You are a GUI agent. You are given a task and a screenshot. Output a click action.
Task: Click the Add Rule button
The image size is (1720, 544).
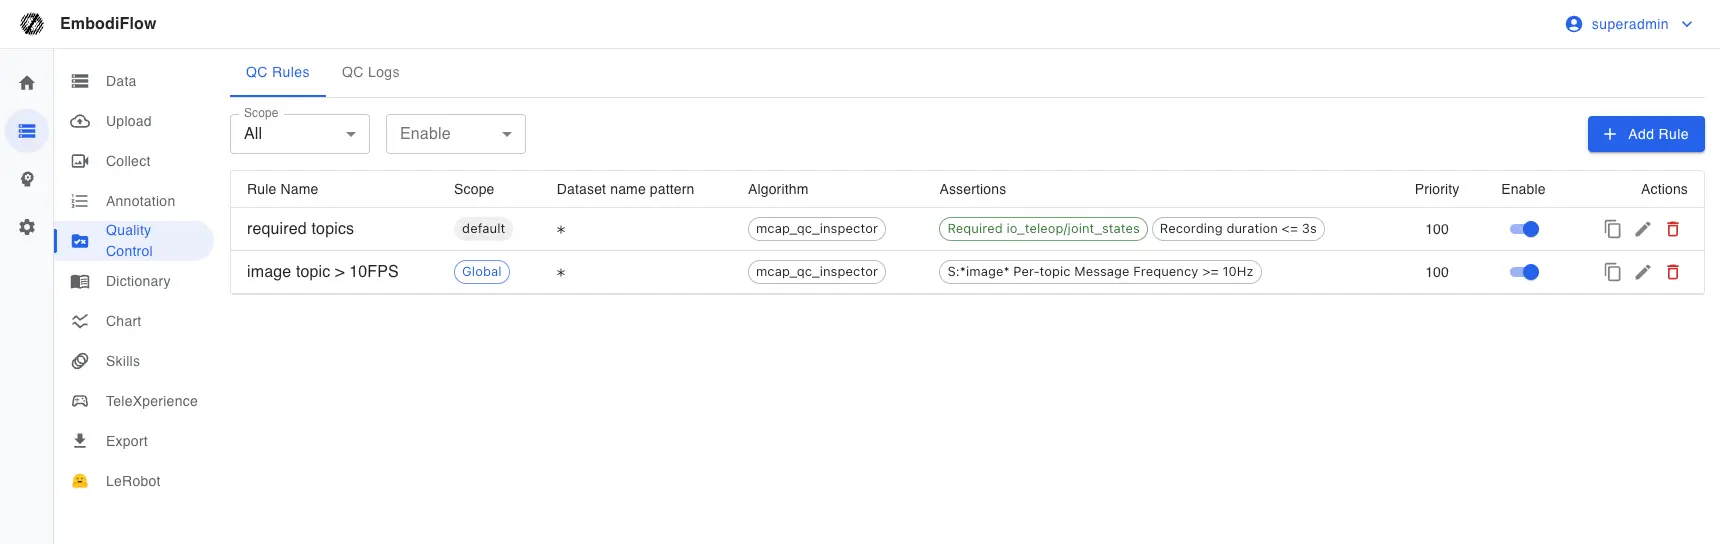tap(1645, 134)
